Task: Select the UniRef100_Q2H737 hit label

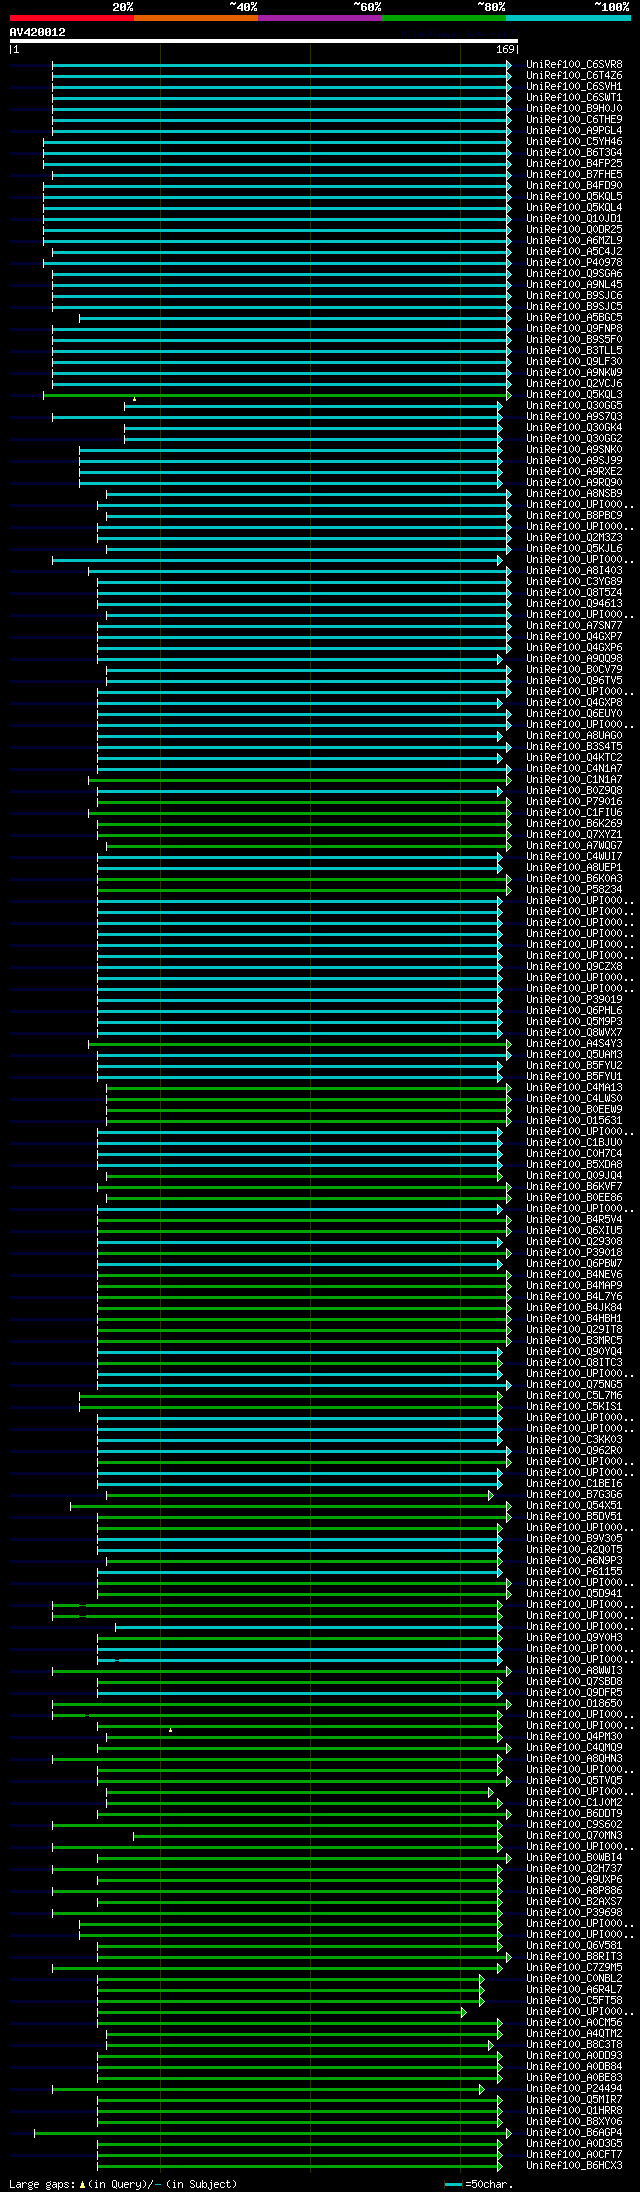Action: pos(574,1869)
